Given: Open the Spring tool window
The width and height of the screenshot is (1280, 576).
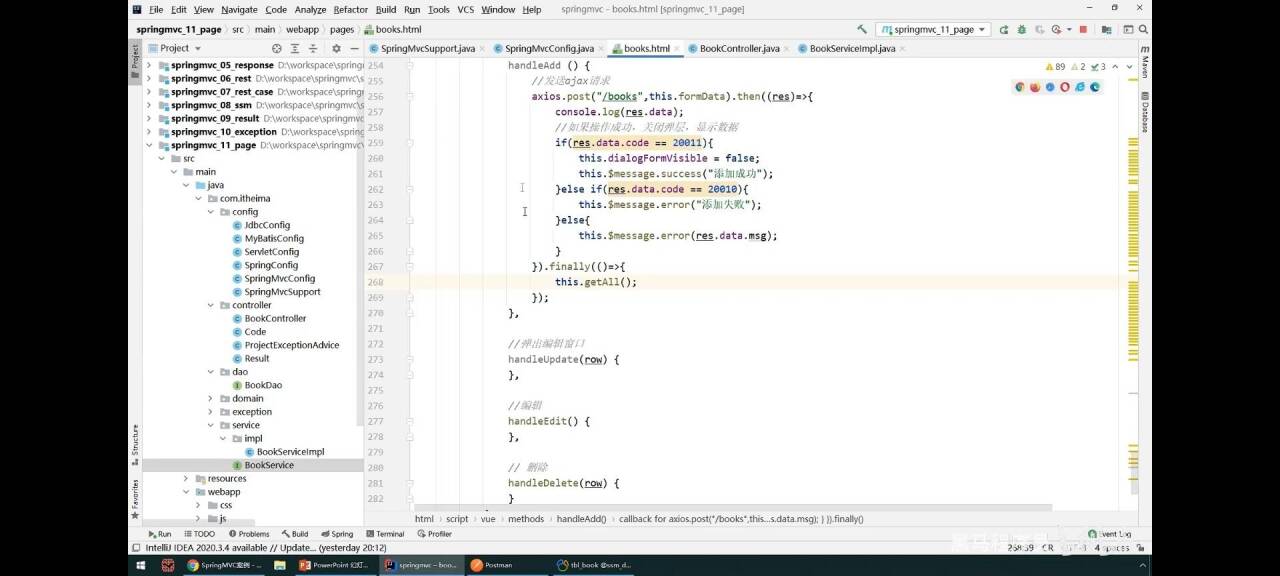Looking at the screenshot, I should 337,534.
